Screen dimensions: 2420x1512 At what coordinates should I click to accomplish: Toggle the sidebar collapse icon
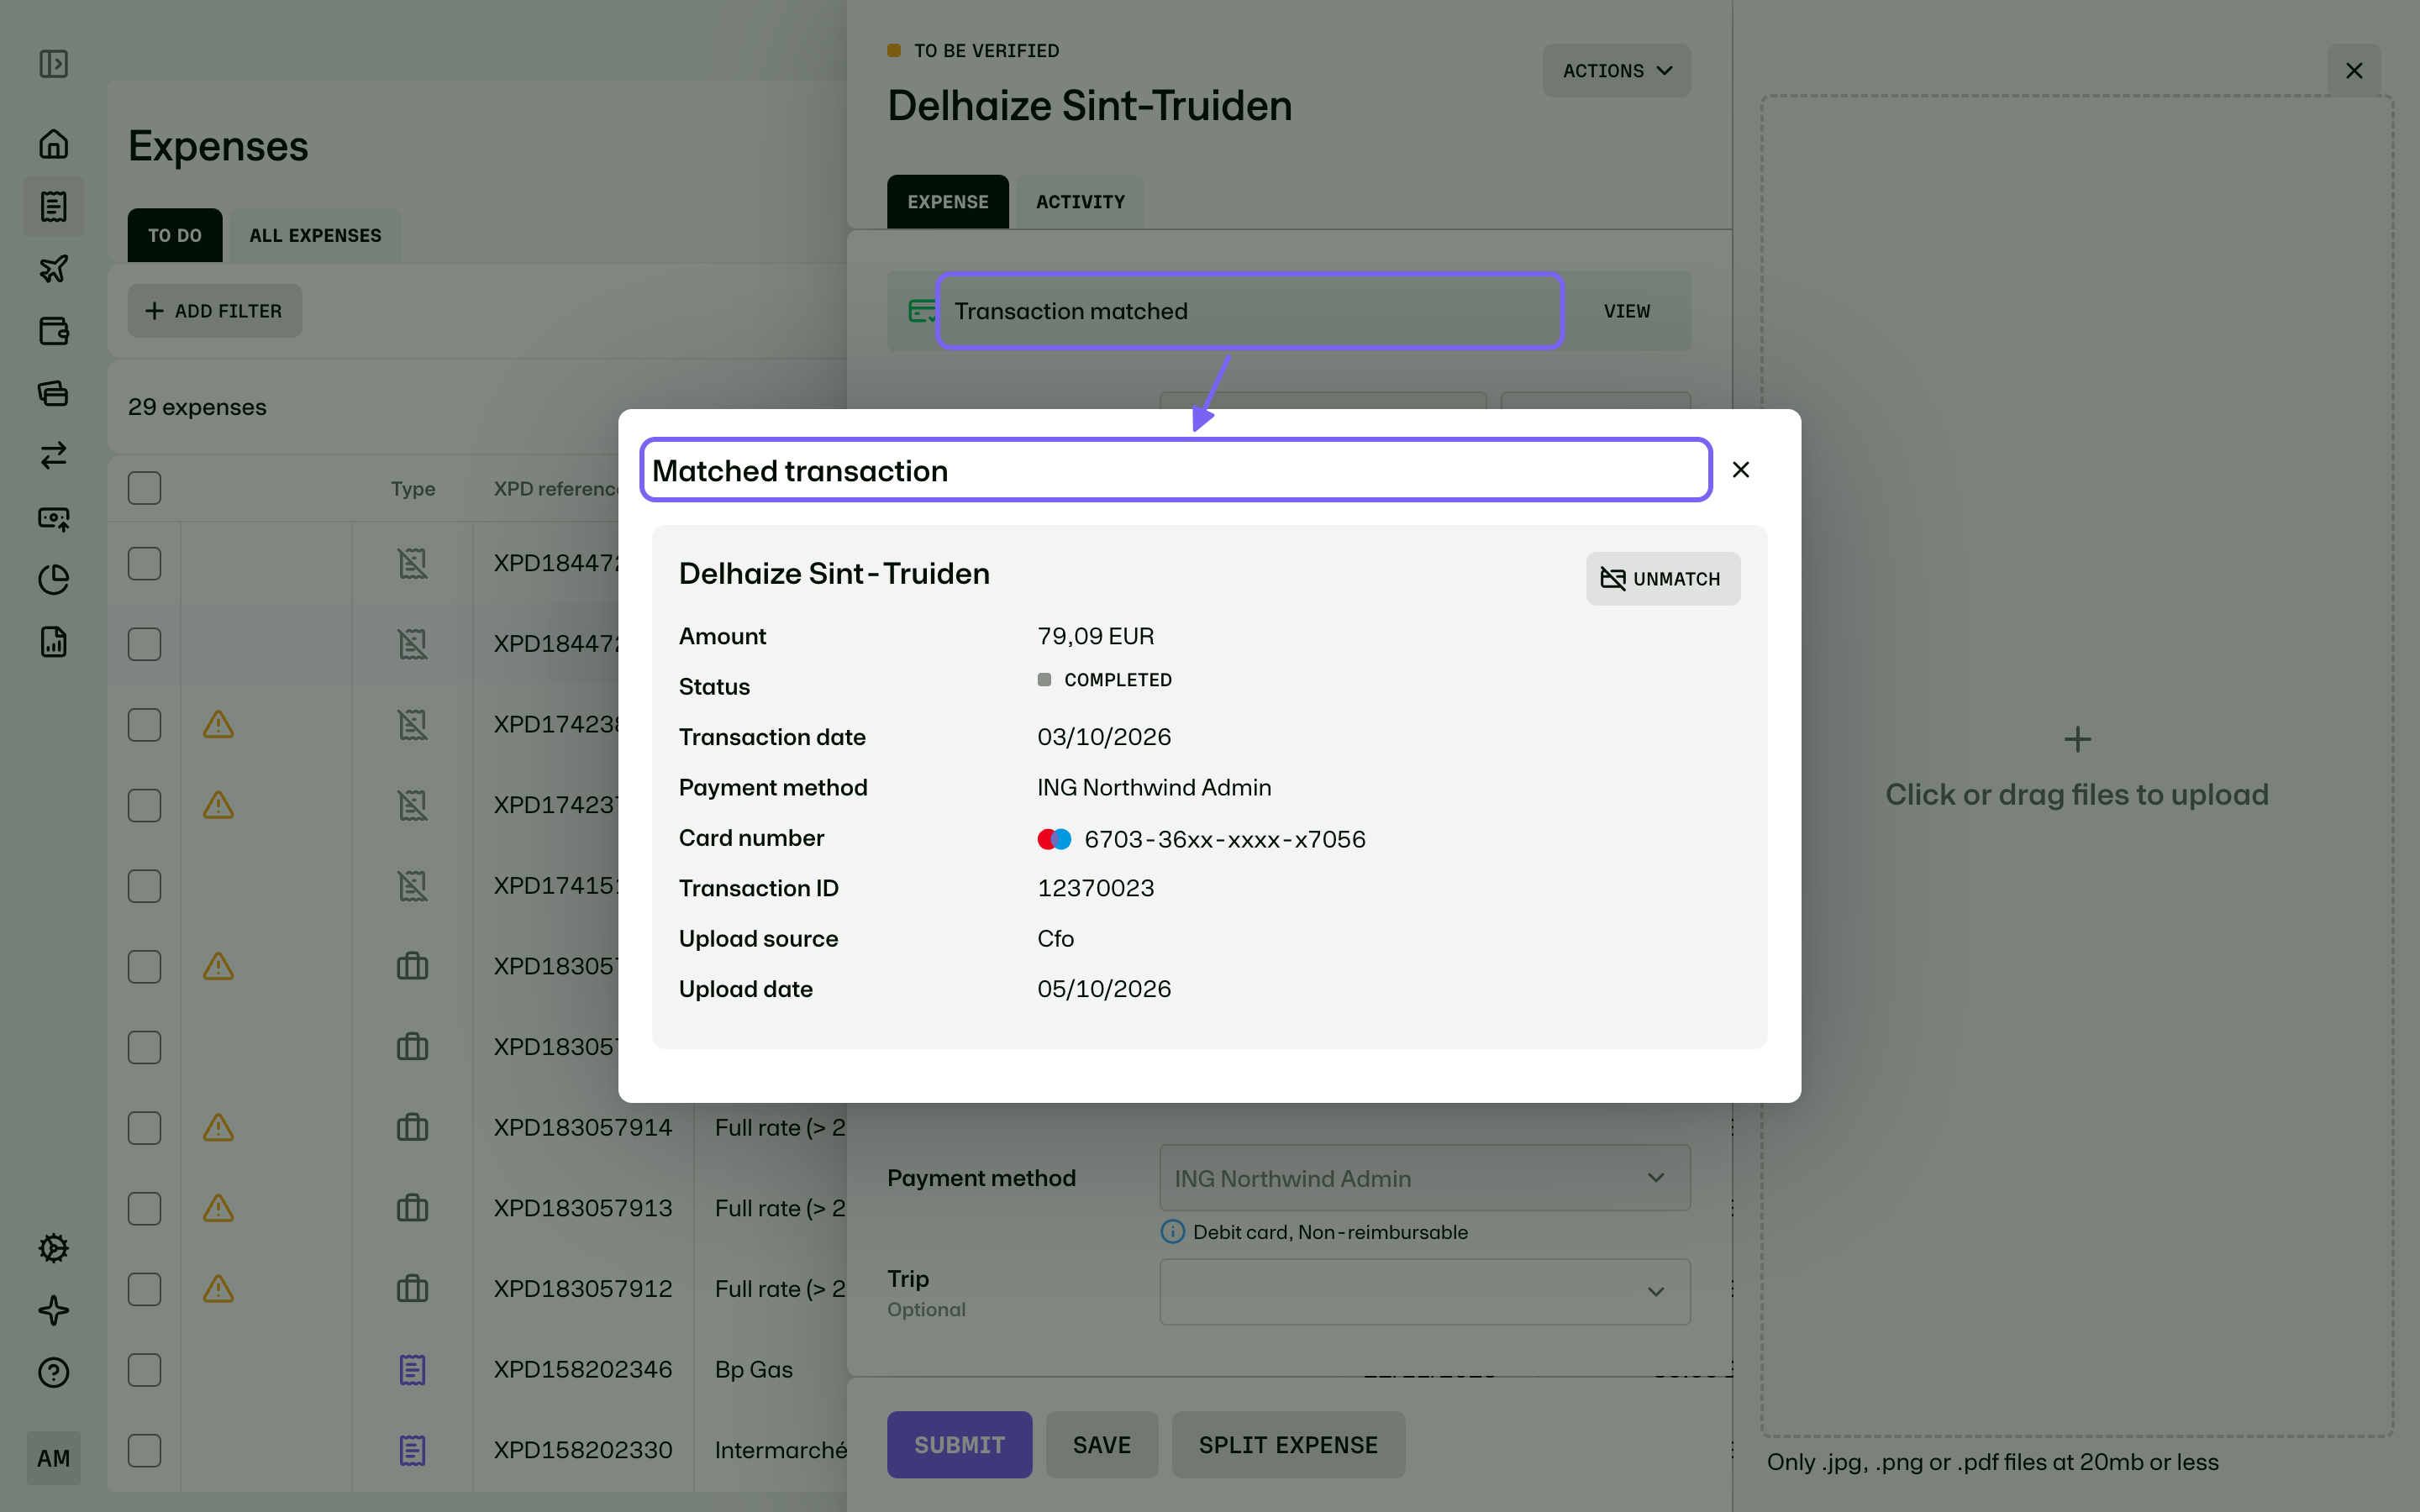[x=53, y=64]
